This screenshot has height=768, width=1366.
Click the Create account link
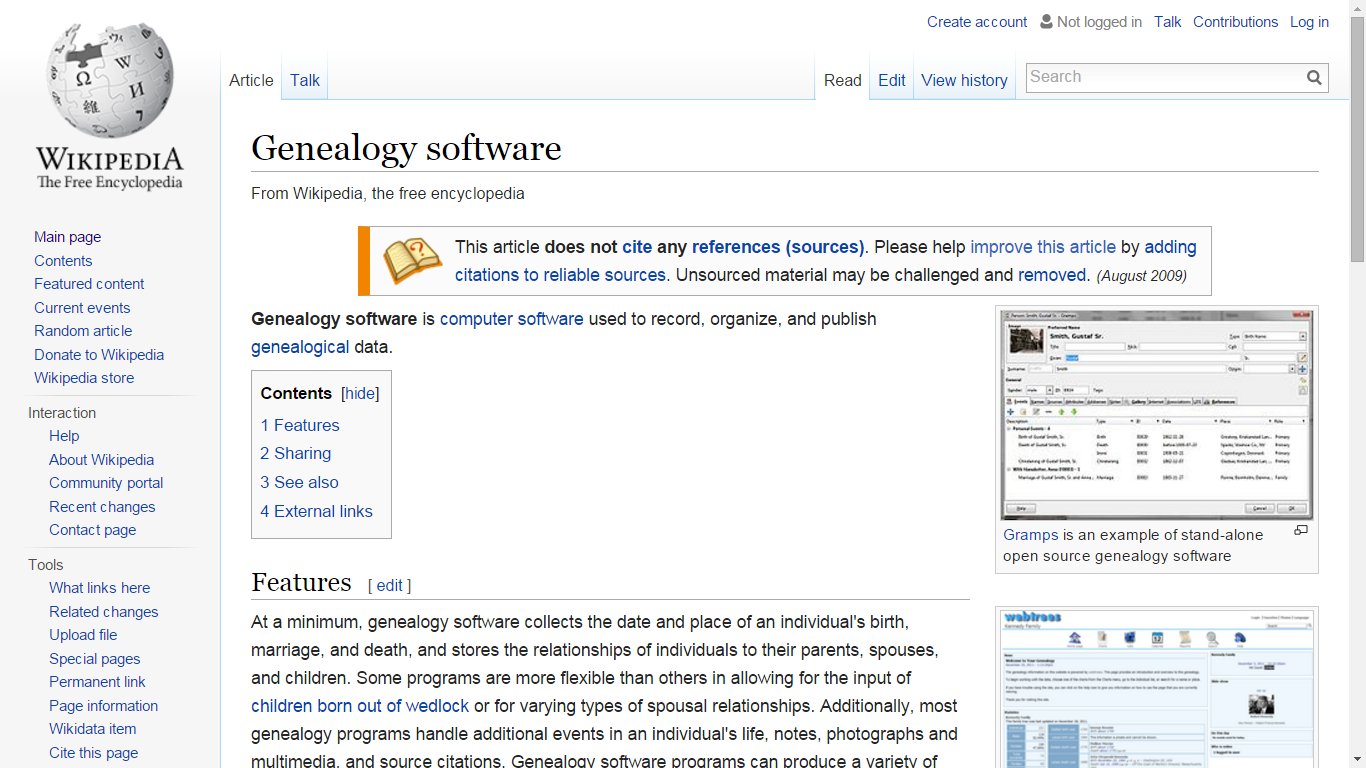tap(976, 21)
